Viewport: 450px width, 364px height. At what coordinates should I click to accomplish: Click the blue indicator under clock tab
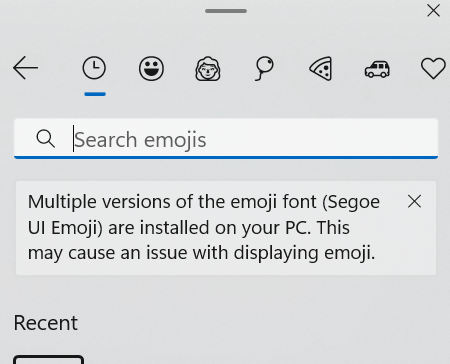tap(95, 94)
